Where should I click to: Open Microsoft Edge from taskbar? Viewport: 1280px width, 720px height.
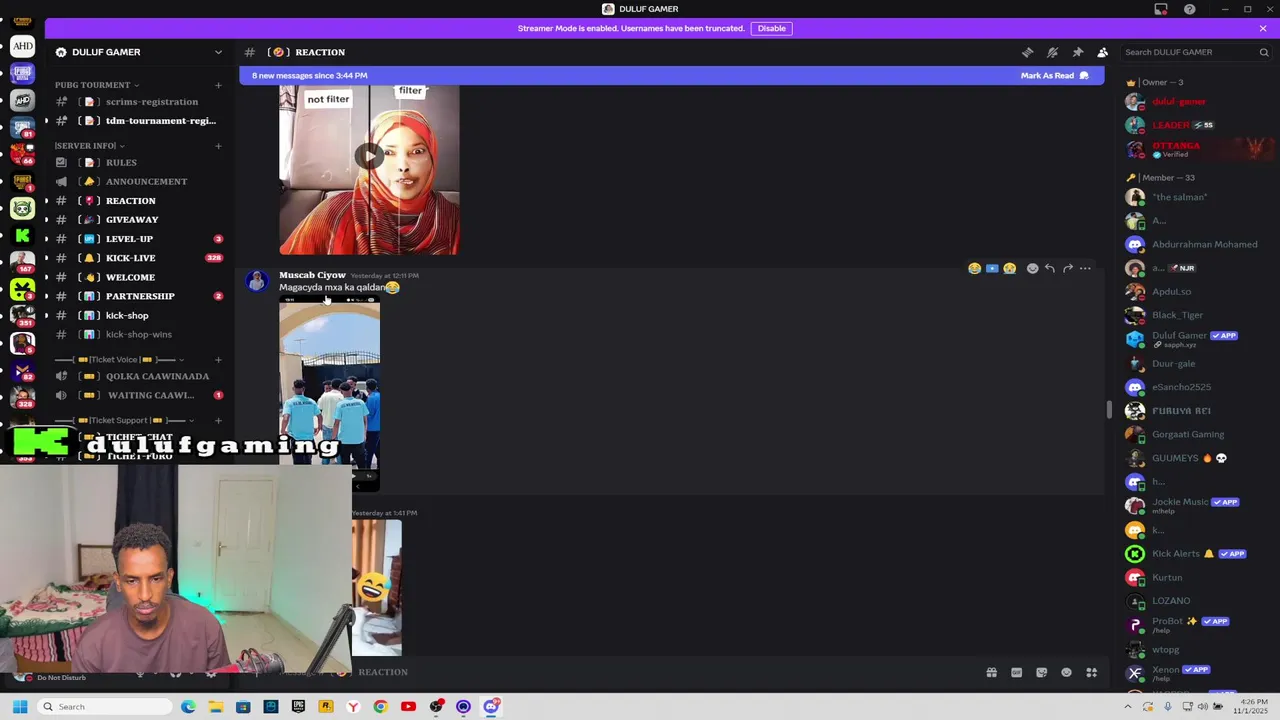(188, 707)
